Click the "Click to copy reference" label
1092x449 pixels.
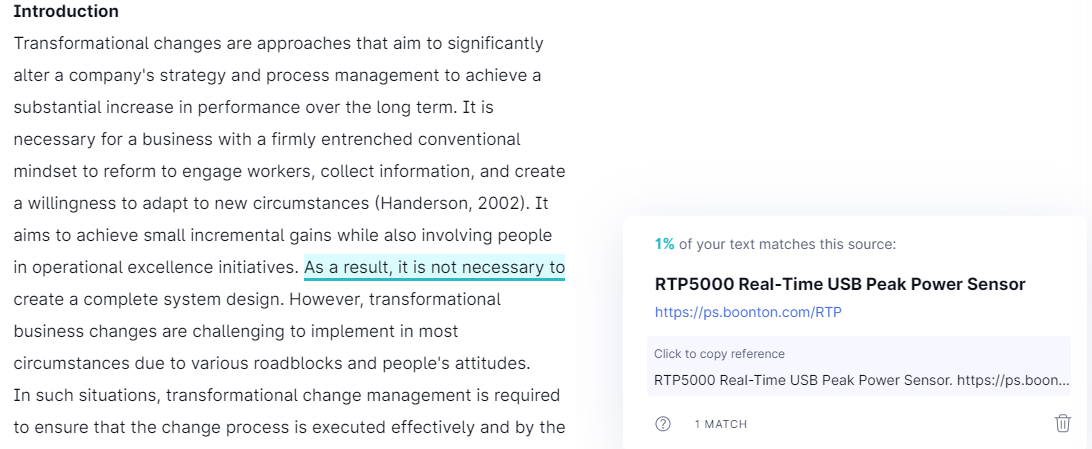click(719, 354)
